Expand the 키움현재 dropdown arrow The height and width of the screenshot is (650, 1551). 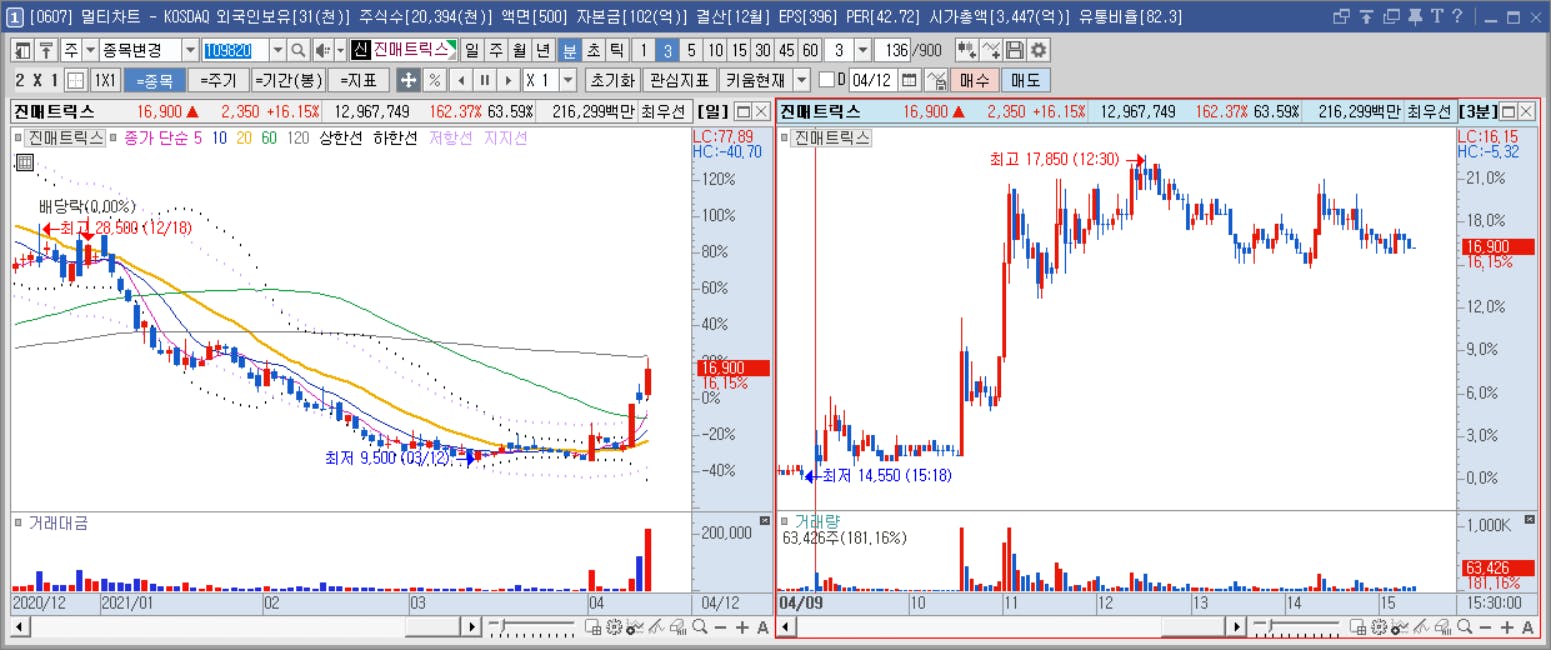pos(802,80)
